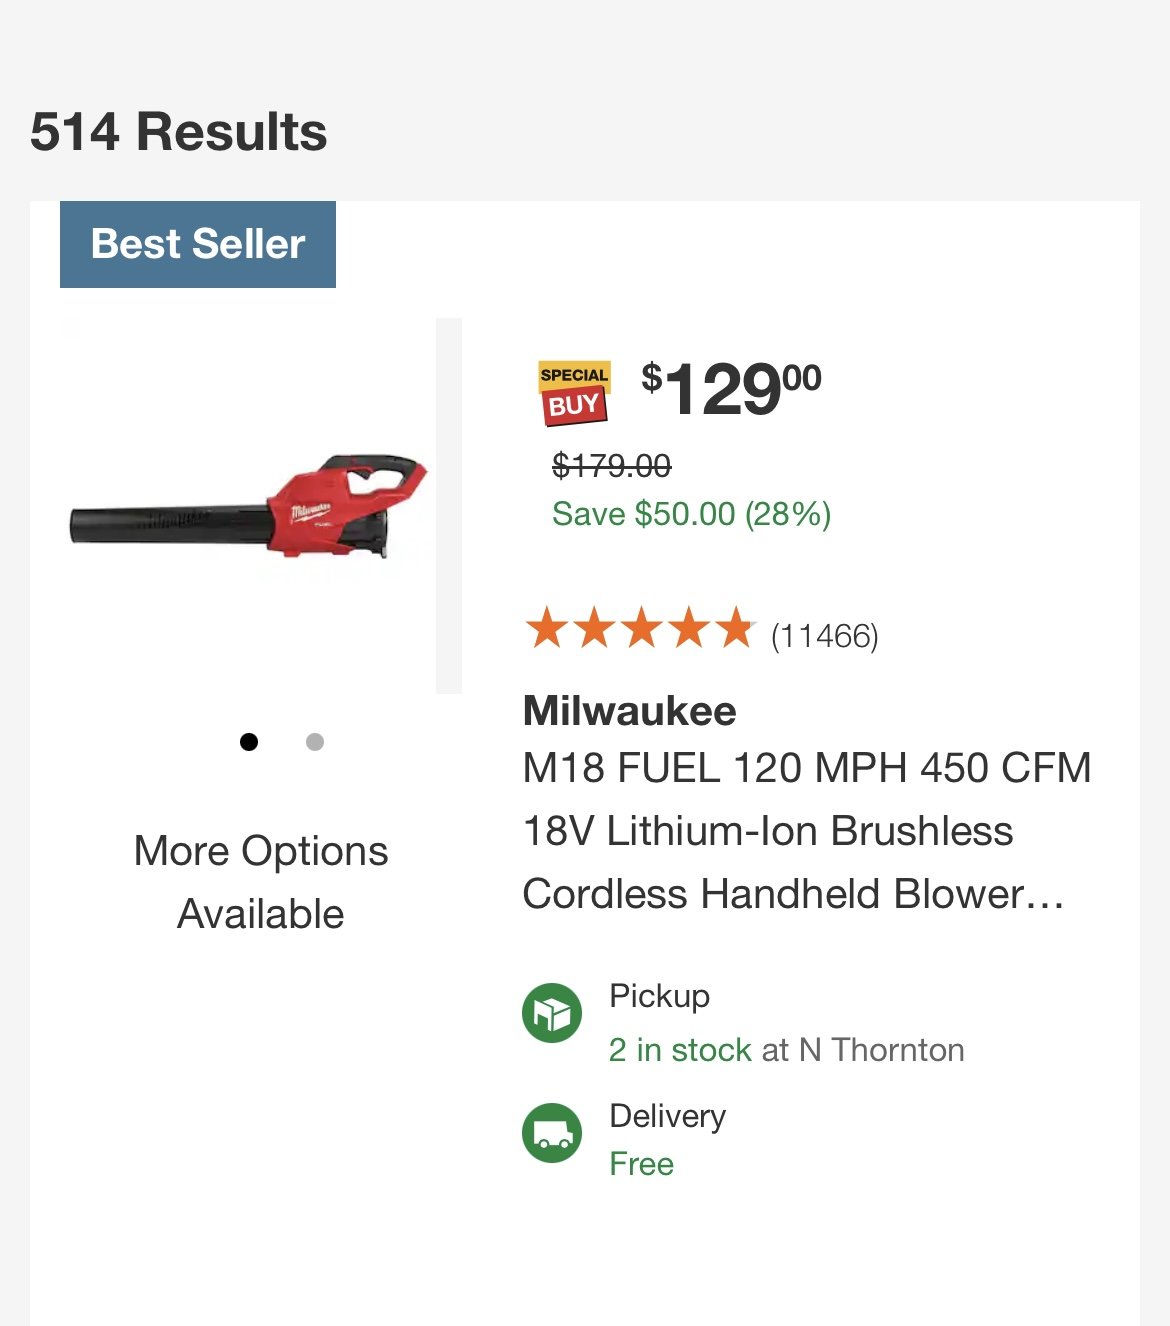Click the Best Seller badge
The width and height of the screenshot is (1170, 1326).
point(198,244)
